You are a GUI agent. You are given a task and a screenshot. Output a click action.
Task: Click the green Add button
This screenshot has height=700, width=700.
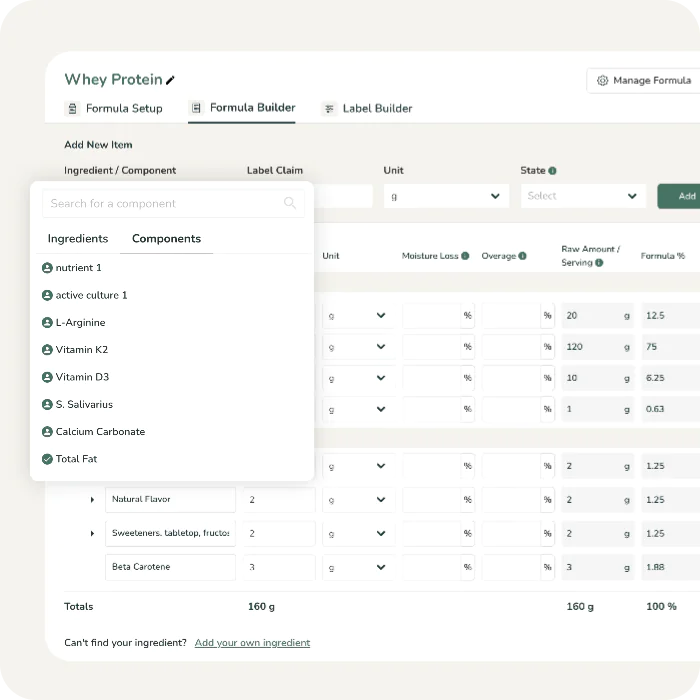click(x=679, y=196)
